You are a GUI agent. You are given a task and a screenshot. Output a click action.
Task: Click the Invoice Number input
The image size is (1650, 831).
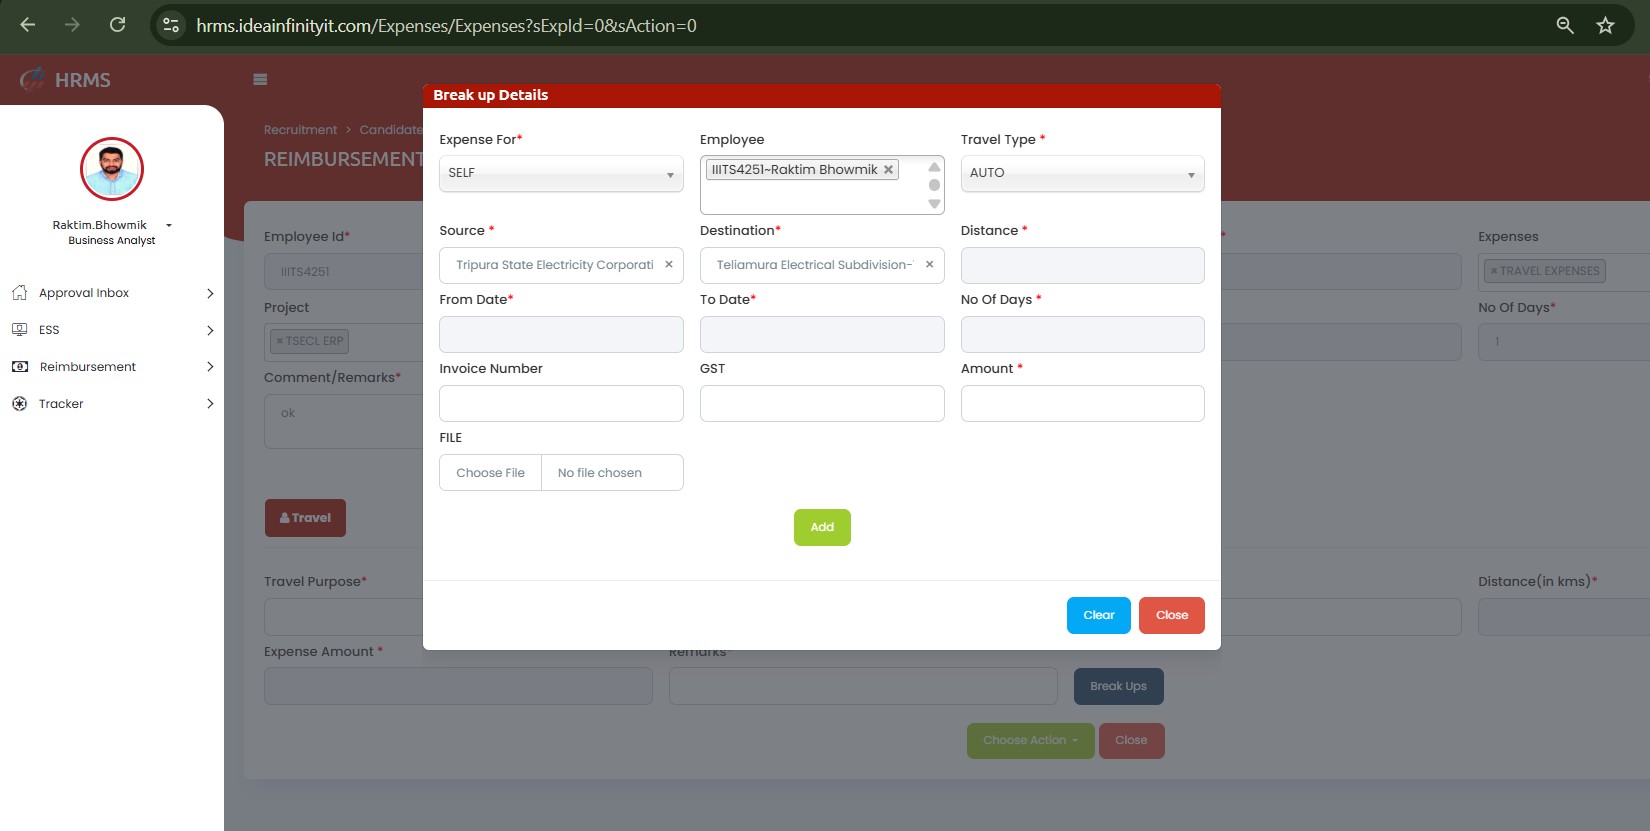coord(561,403)
